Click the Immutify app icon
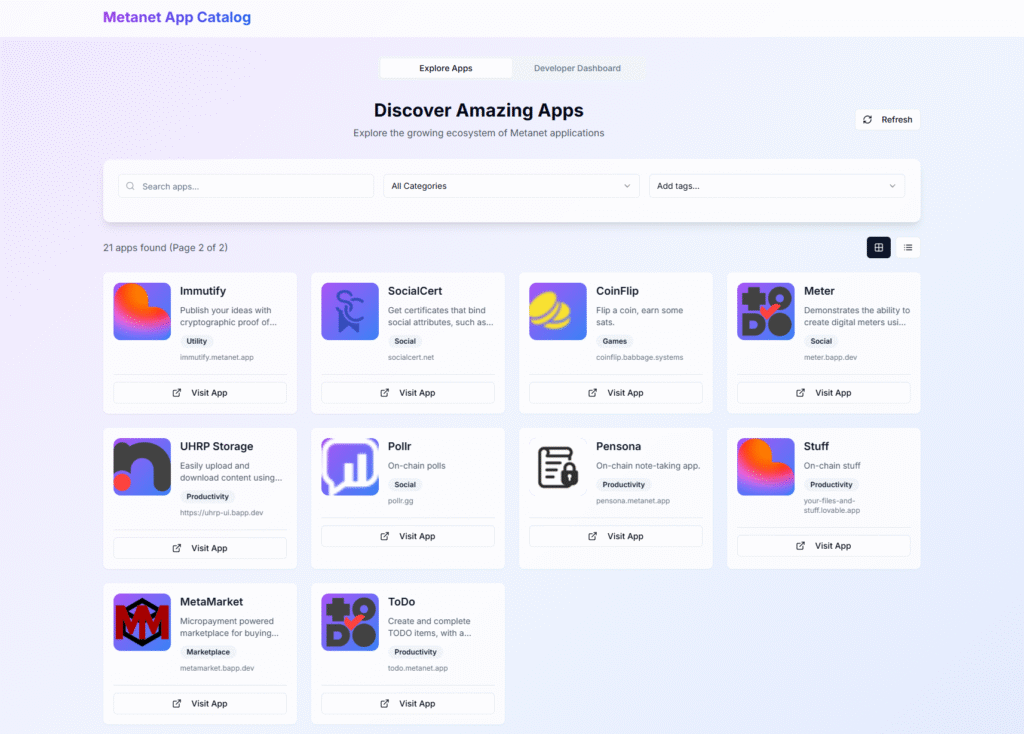Screen dimensions: 1024x734 point(142,311)
